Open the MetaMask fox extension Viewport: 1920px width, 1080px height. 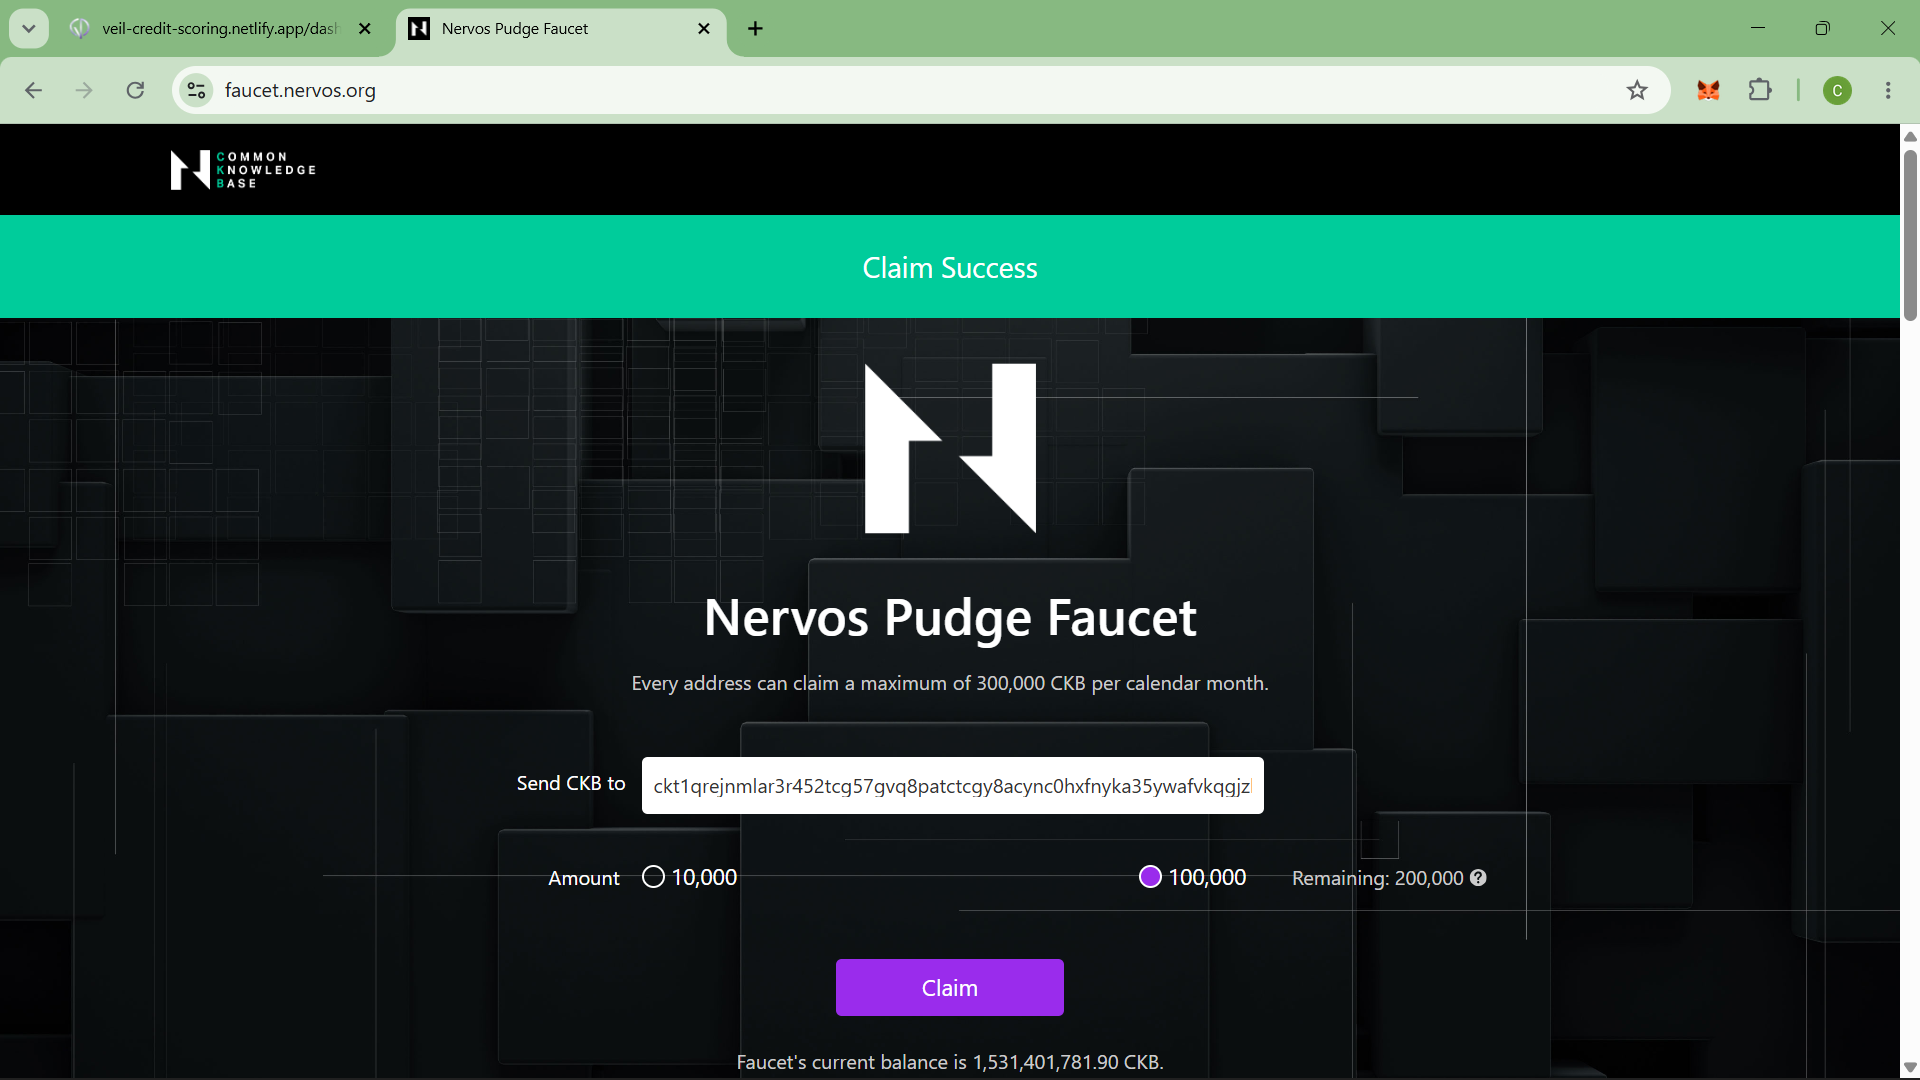point(1708,91)
